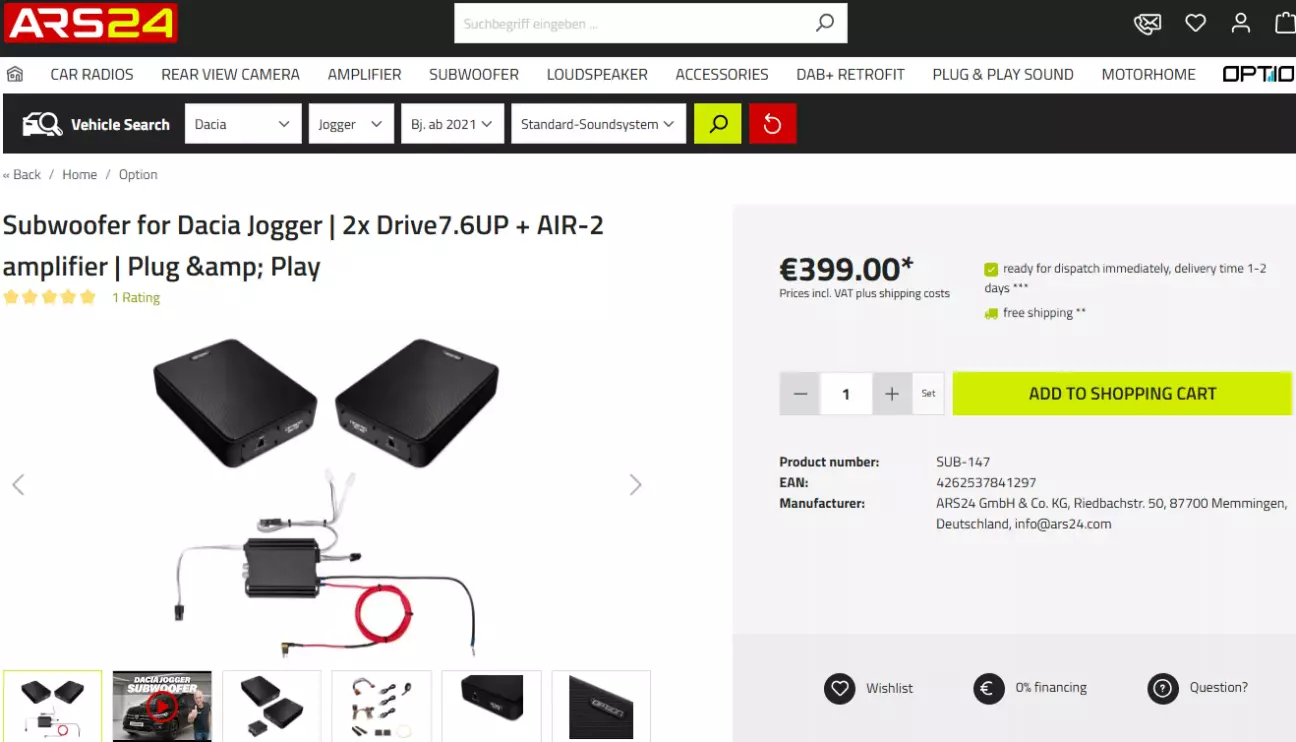Decrease quantity with the minus button
The width and height of the screenshot is (1296, 742).
(800, 394)
